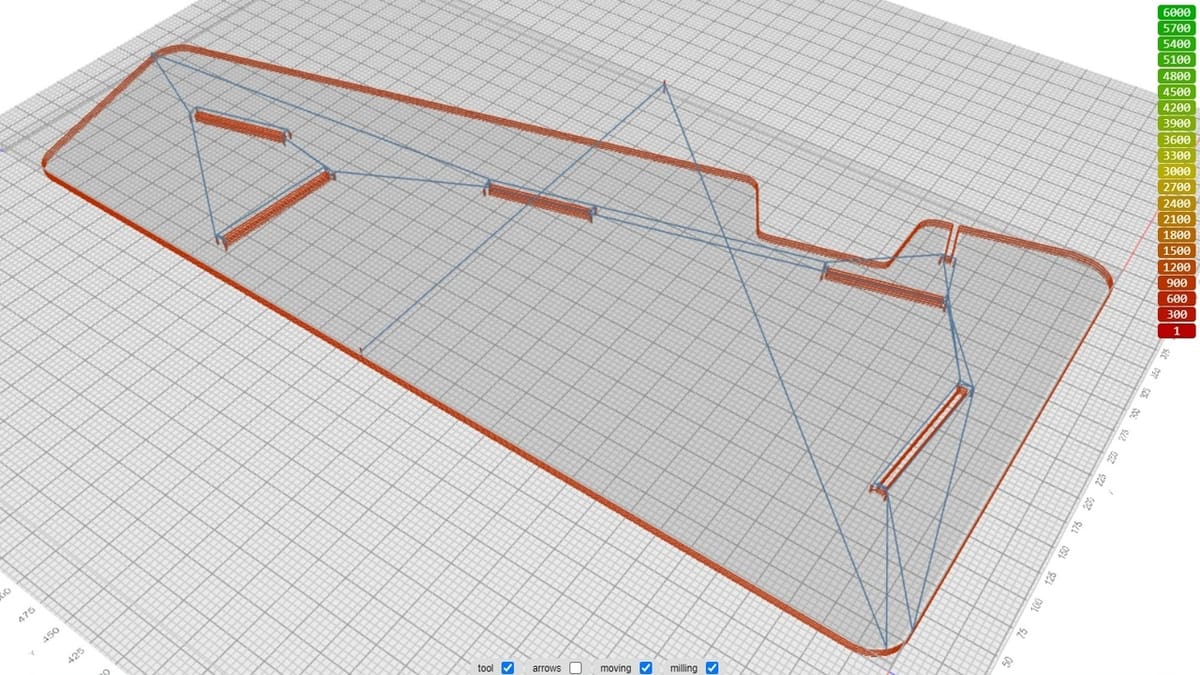Select the 2400 legend color box

[x=1176, y=203]
